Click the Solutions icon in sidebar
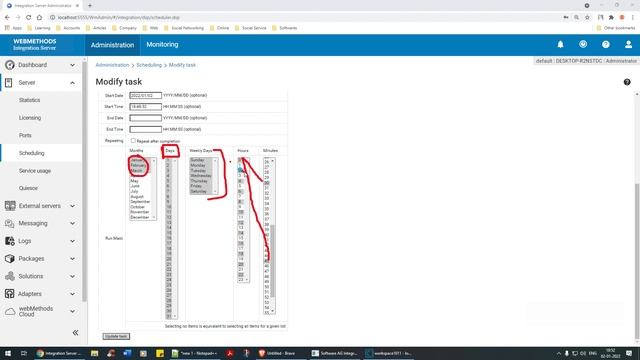 (x=10, y=276)
